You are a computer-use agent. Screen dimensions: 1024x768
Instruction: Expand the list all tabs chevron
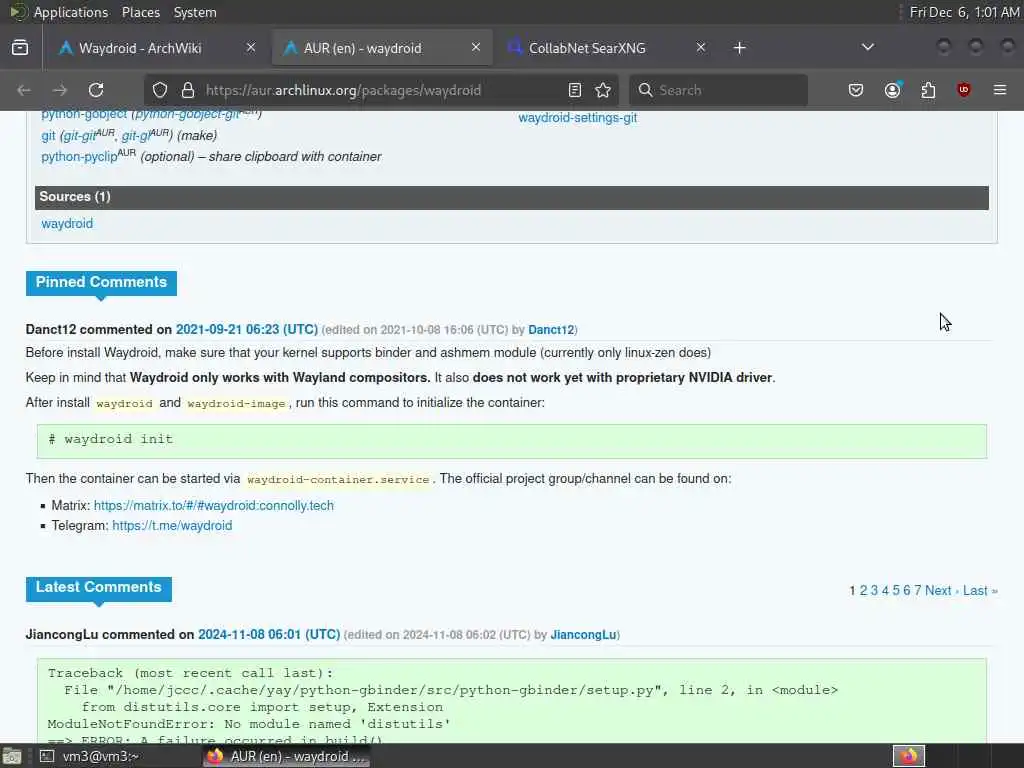pos(868,47)
